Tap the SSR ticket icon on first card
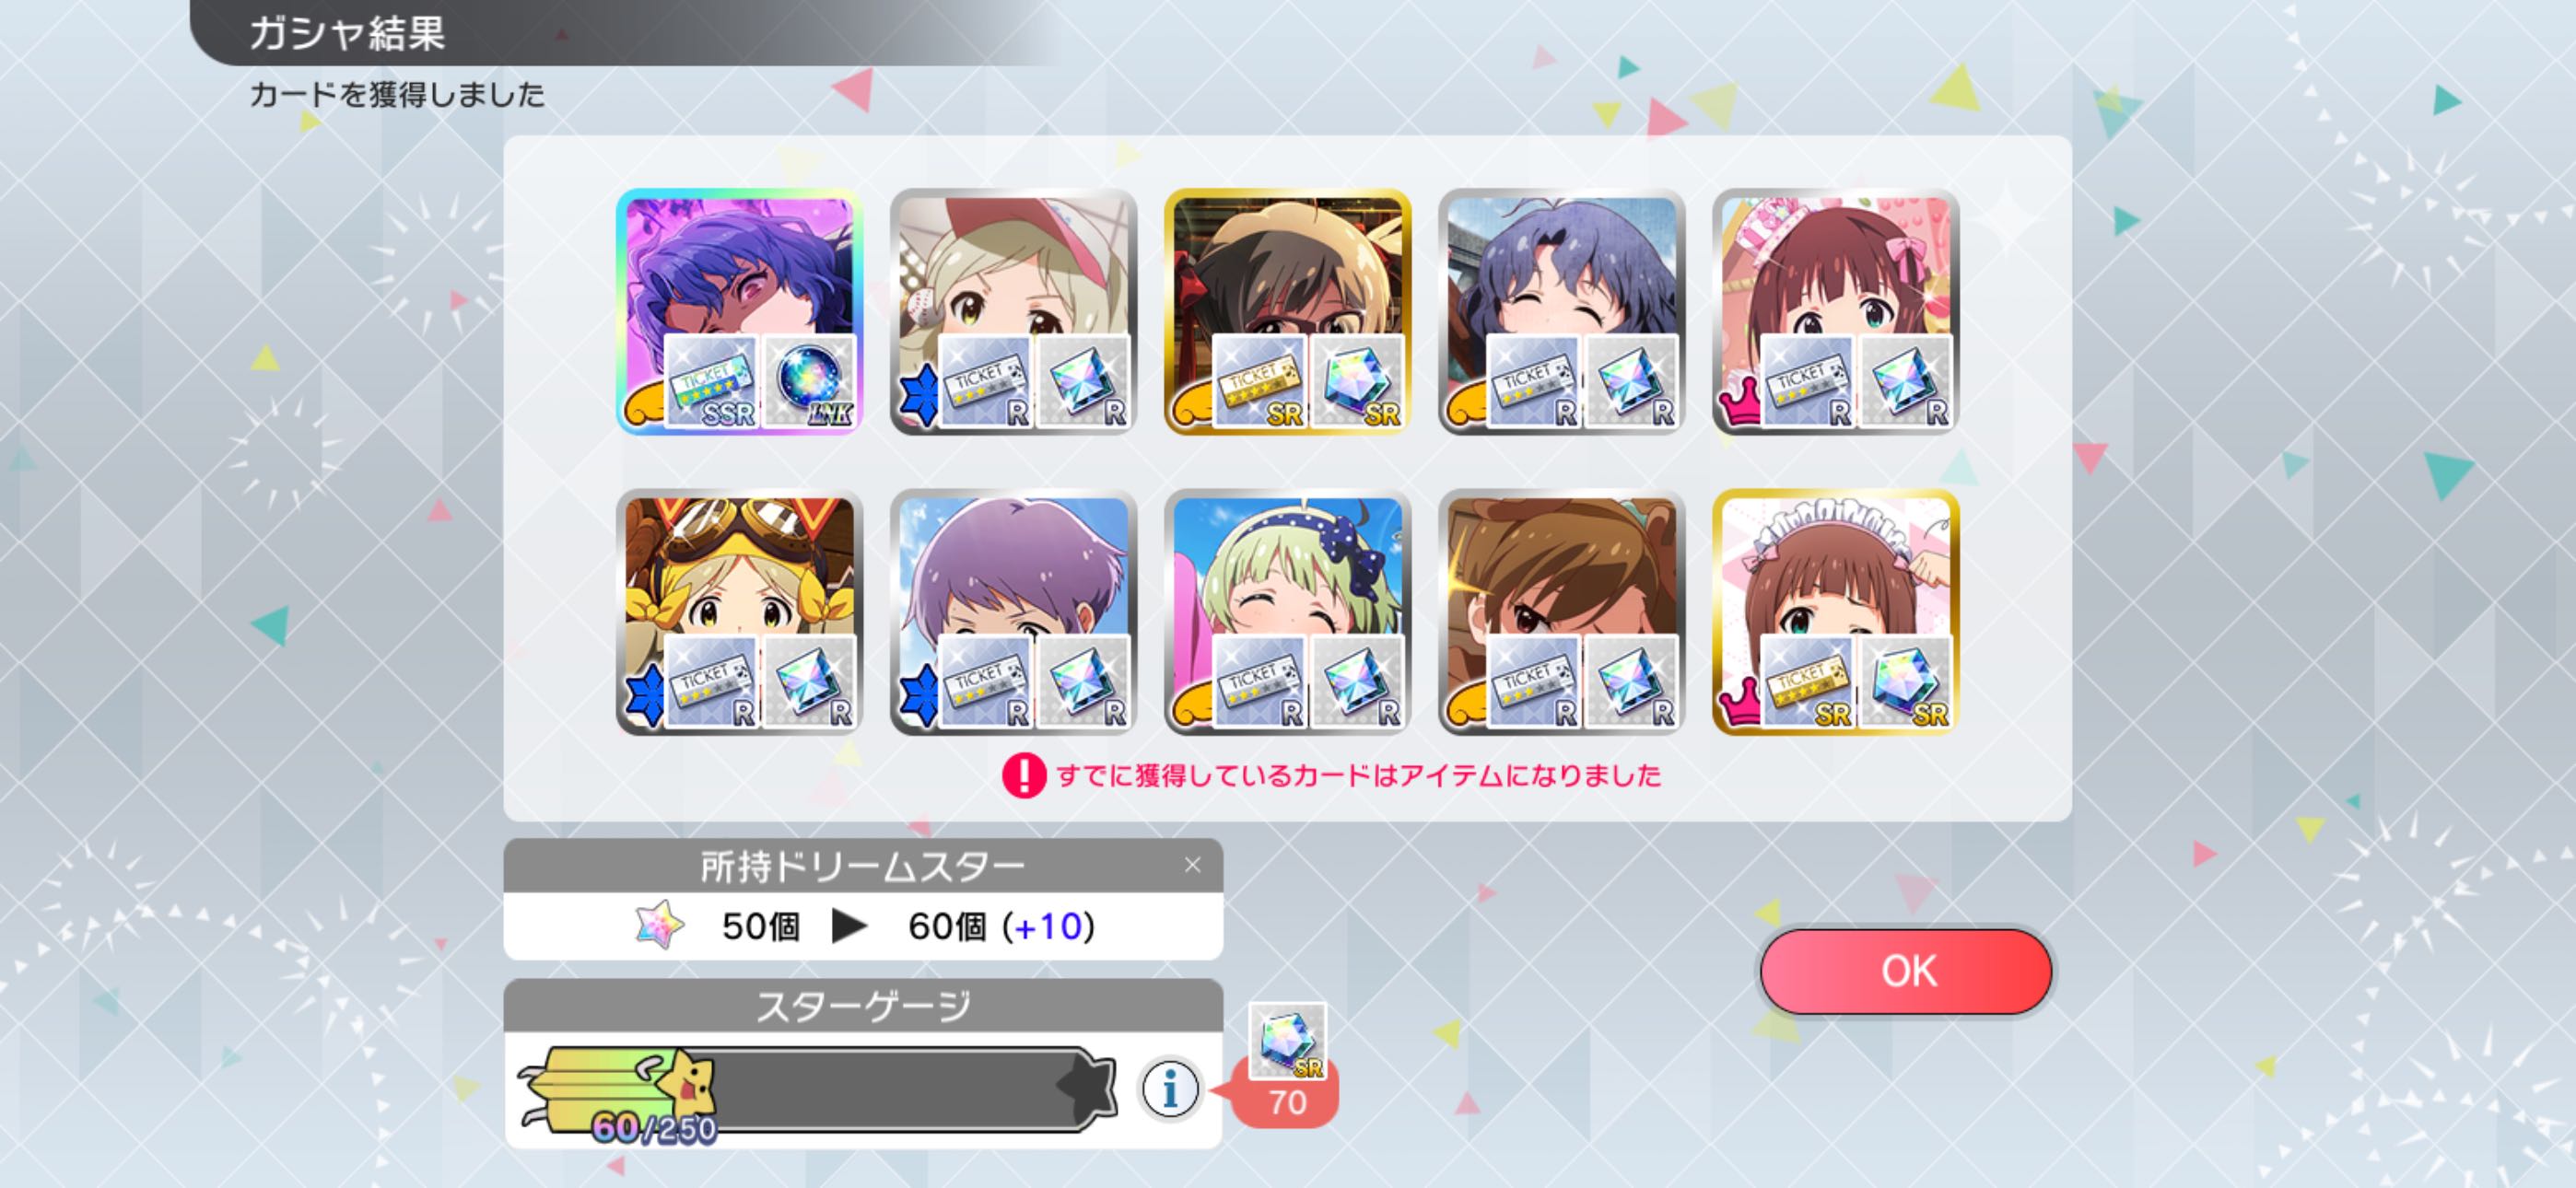 [712, 382]
